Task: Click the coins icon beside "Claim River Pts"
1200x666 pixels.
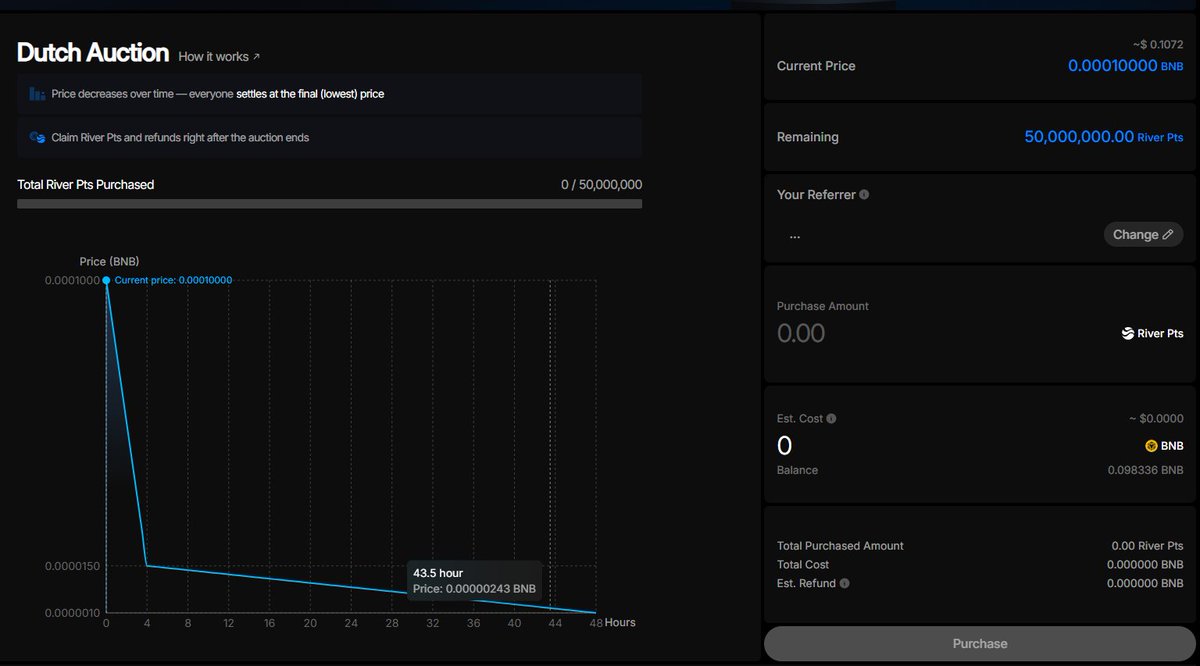Action: tap(37, 137)
